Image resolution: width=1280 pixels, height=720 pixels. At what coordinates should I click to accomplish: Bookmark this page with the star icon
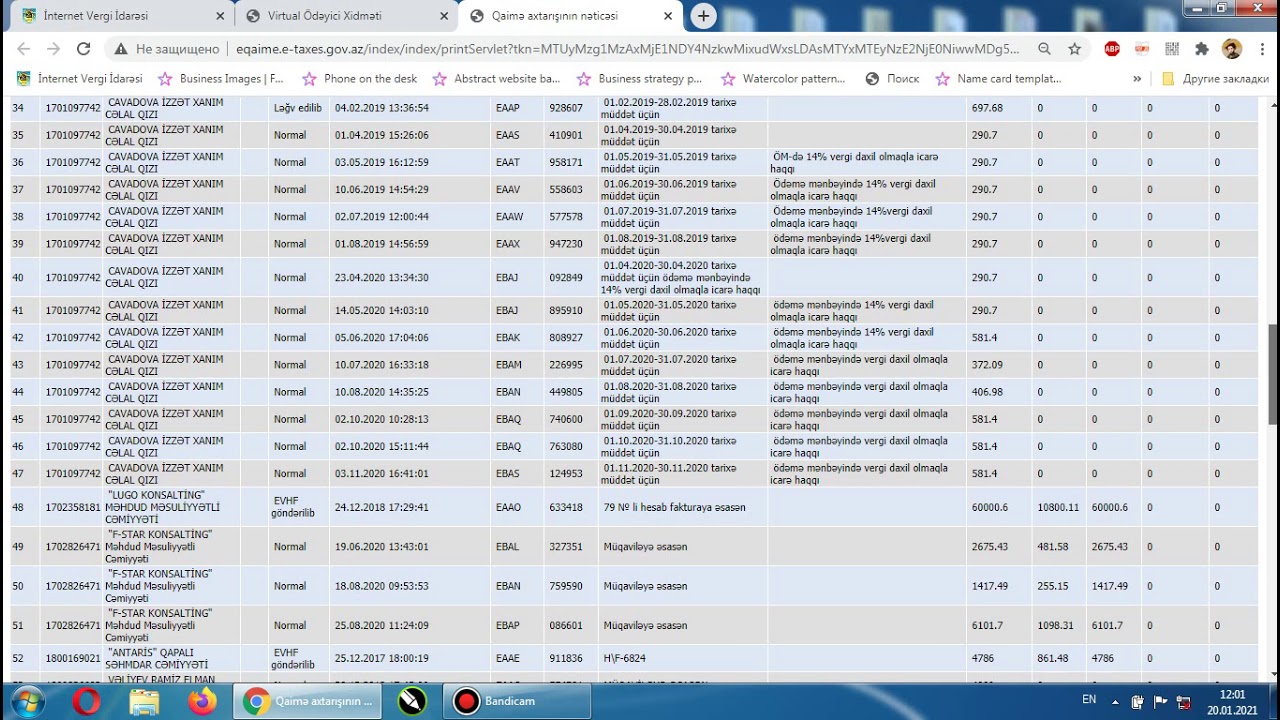coord(1075,48)
